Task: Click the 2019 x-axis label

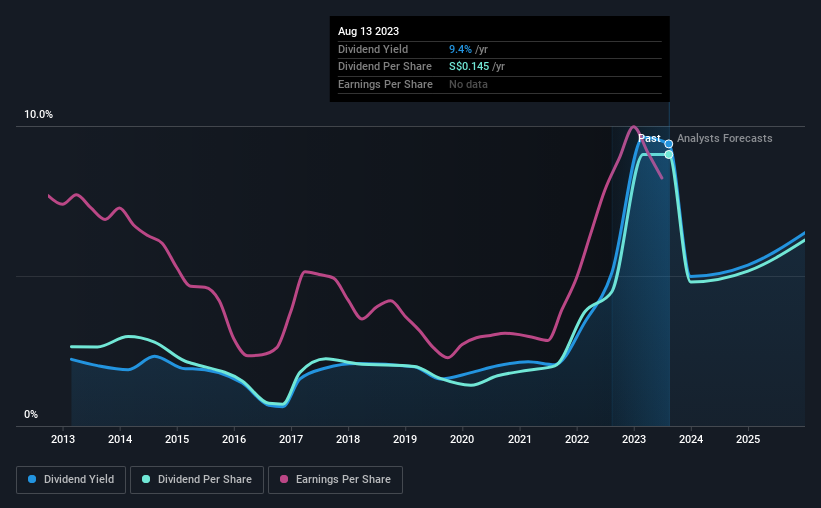Action: 405,439
